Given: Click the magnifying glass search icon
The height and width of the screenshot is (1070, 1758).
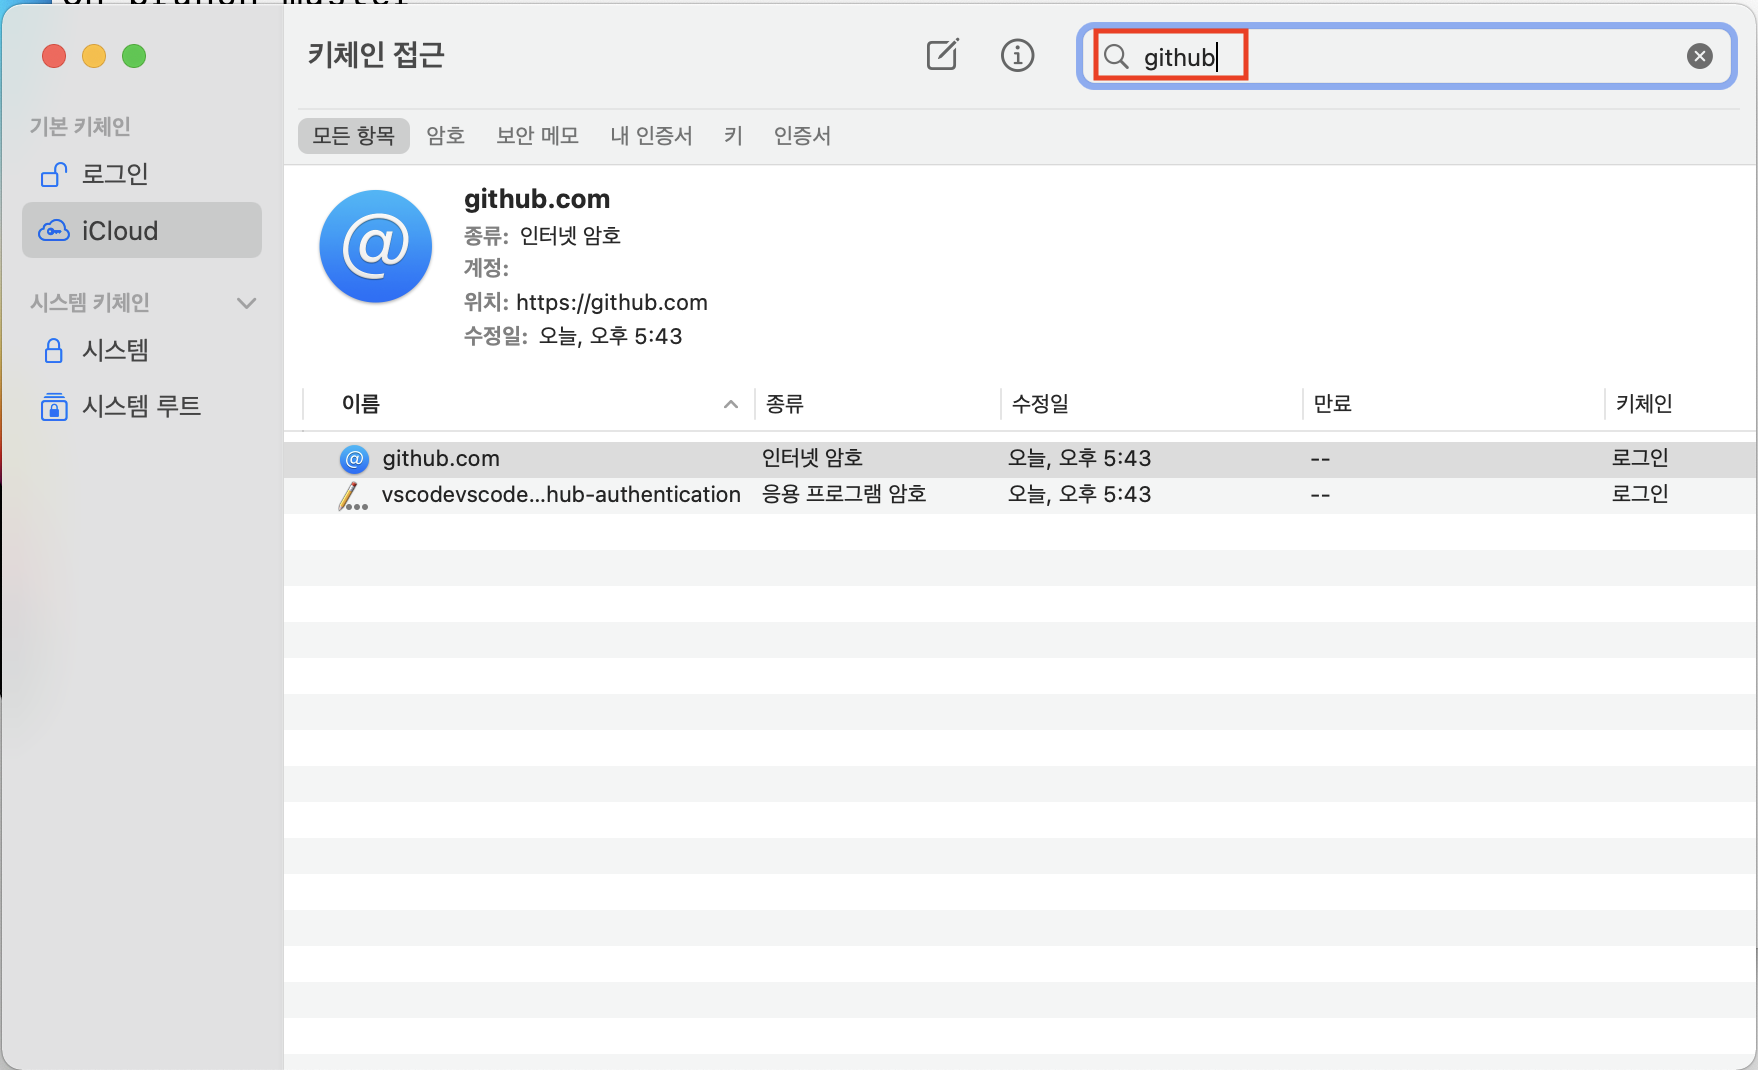Looking at the screenshot, I should 1117,57.
